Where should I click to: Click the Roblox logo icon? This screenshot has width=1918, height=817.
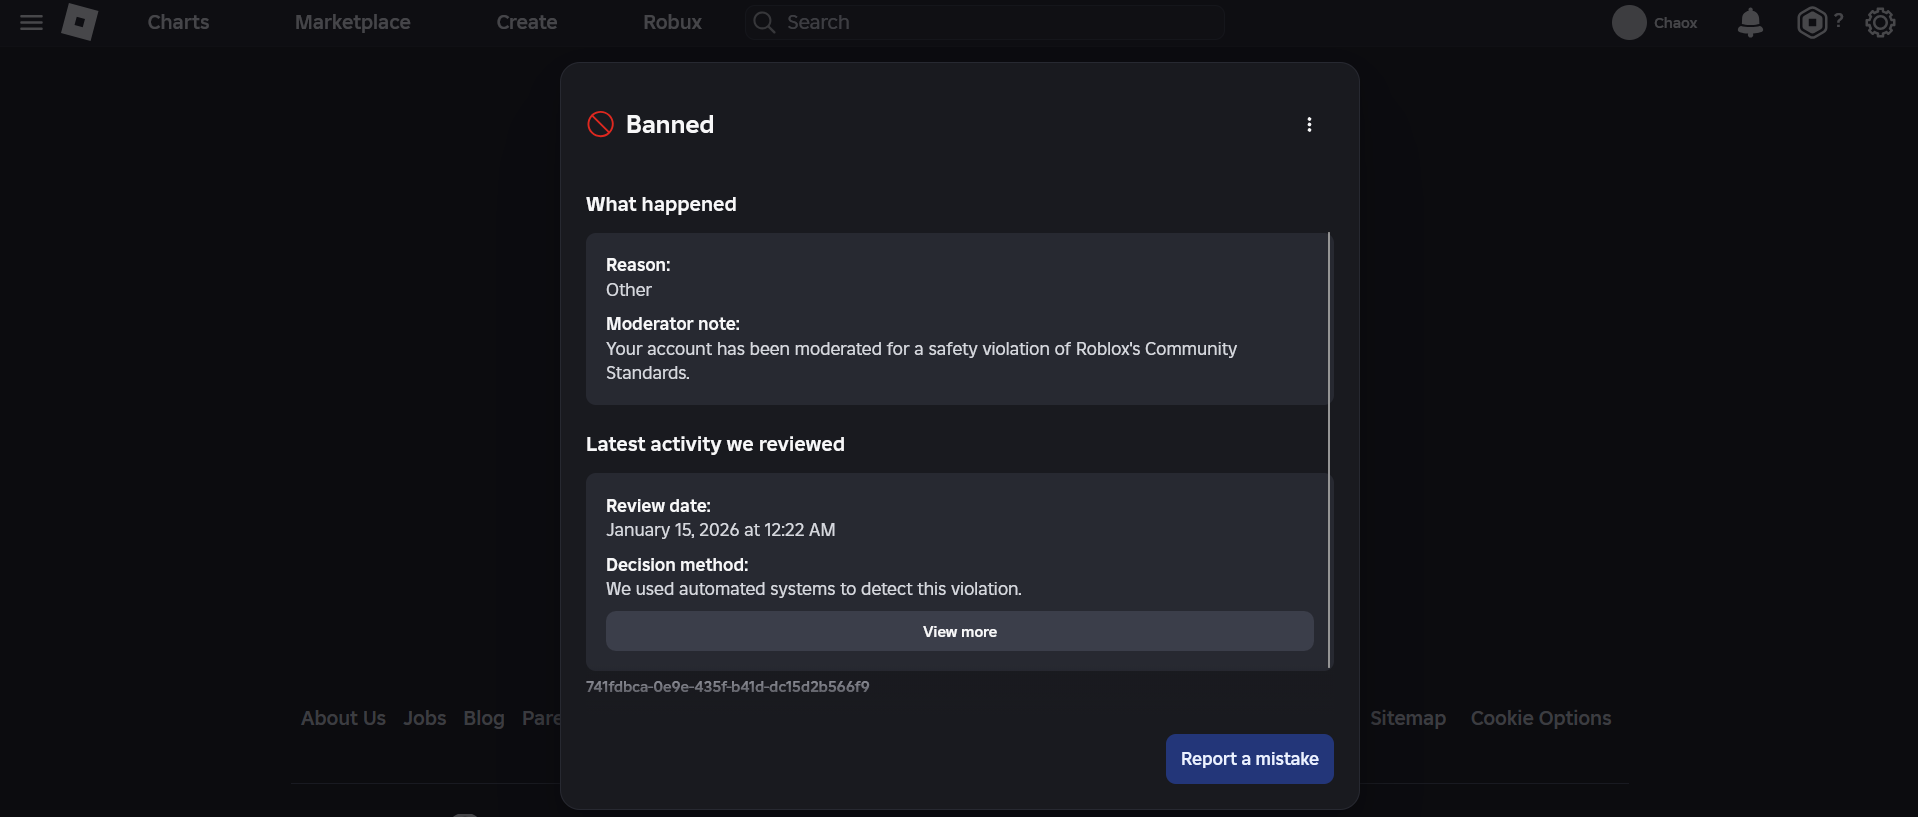click(80, 21)
